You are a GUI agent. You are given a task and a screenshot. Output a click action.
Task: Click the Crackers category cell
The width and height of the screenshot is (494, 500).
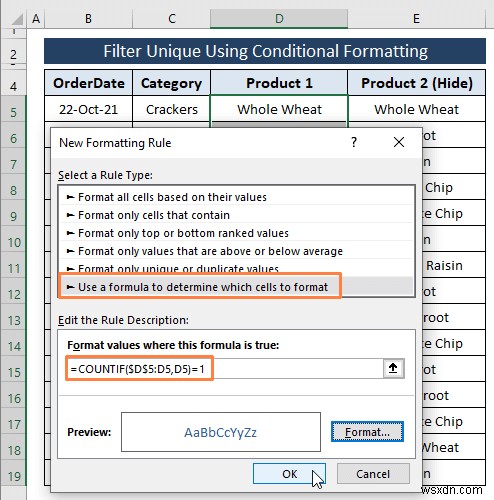point(172,109)
